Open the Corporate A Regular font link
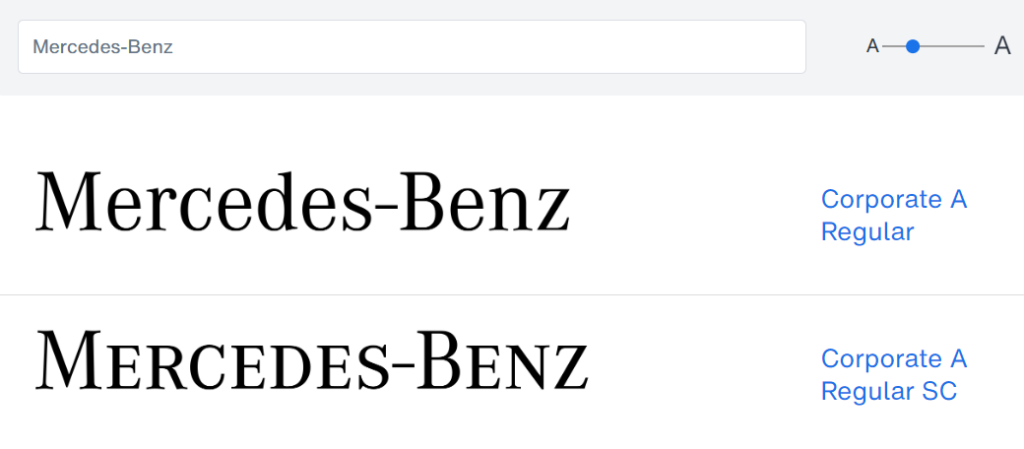This screenshot has height=449, width=1024. point(893,215)
